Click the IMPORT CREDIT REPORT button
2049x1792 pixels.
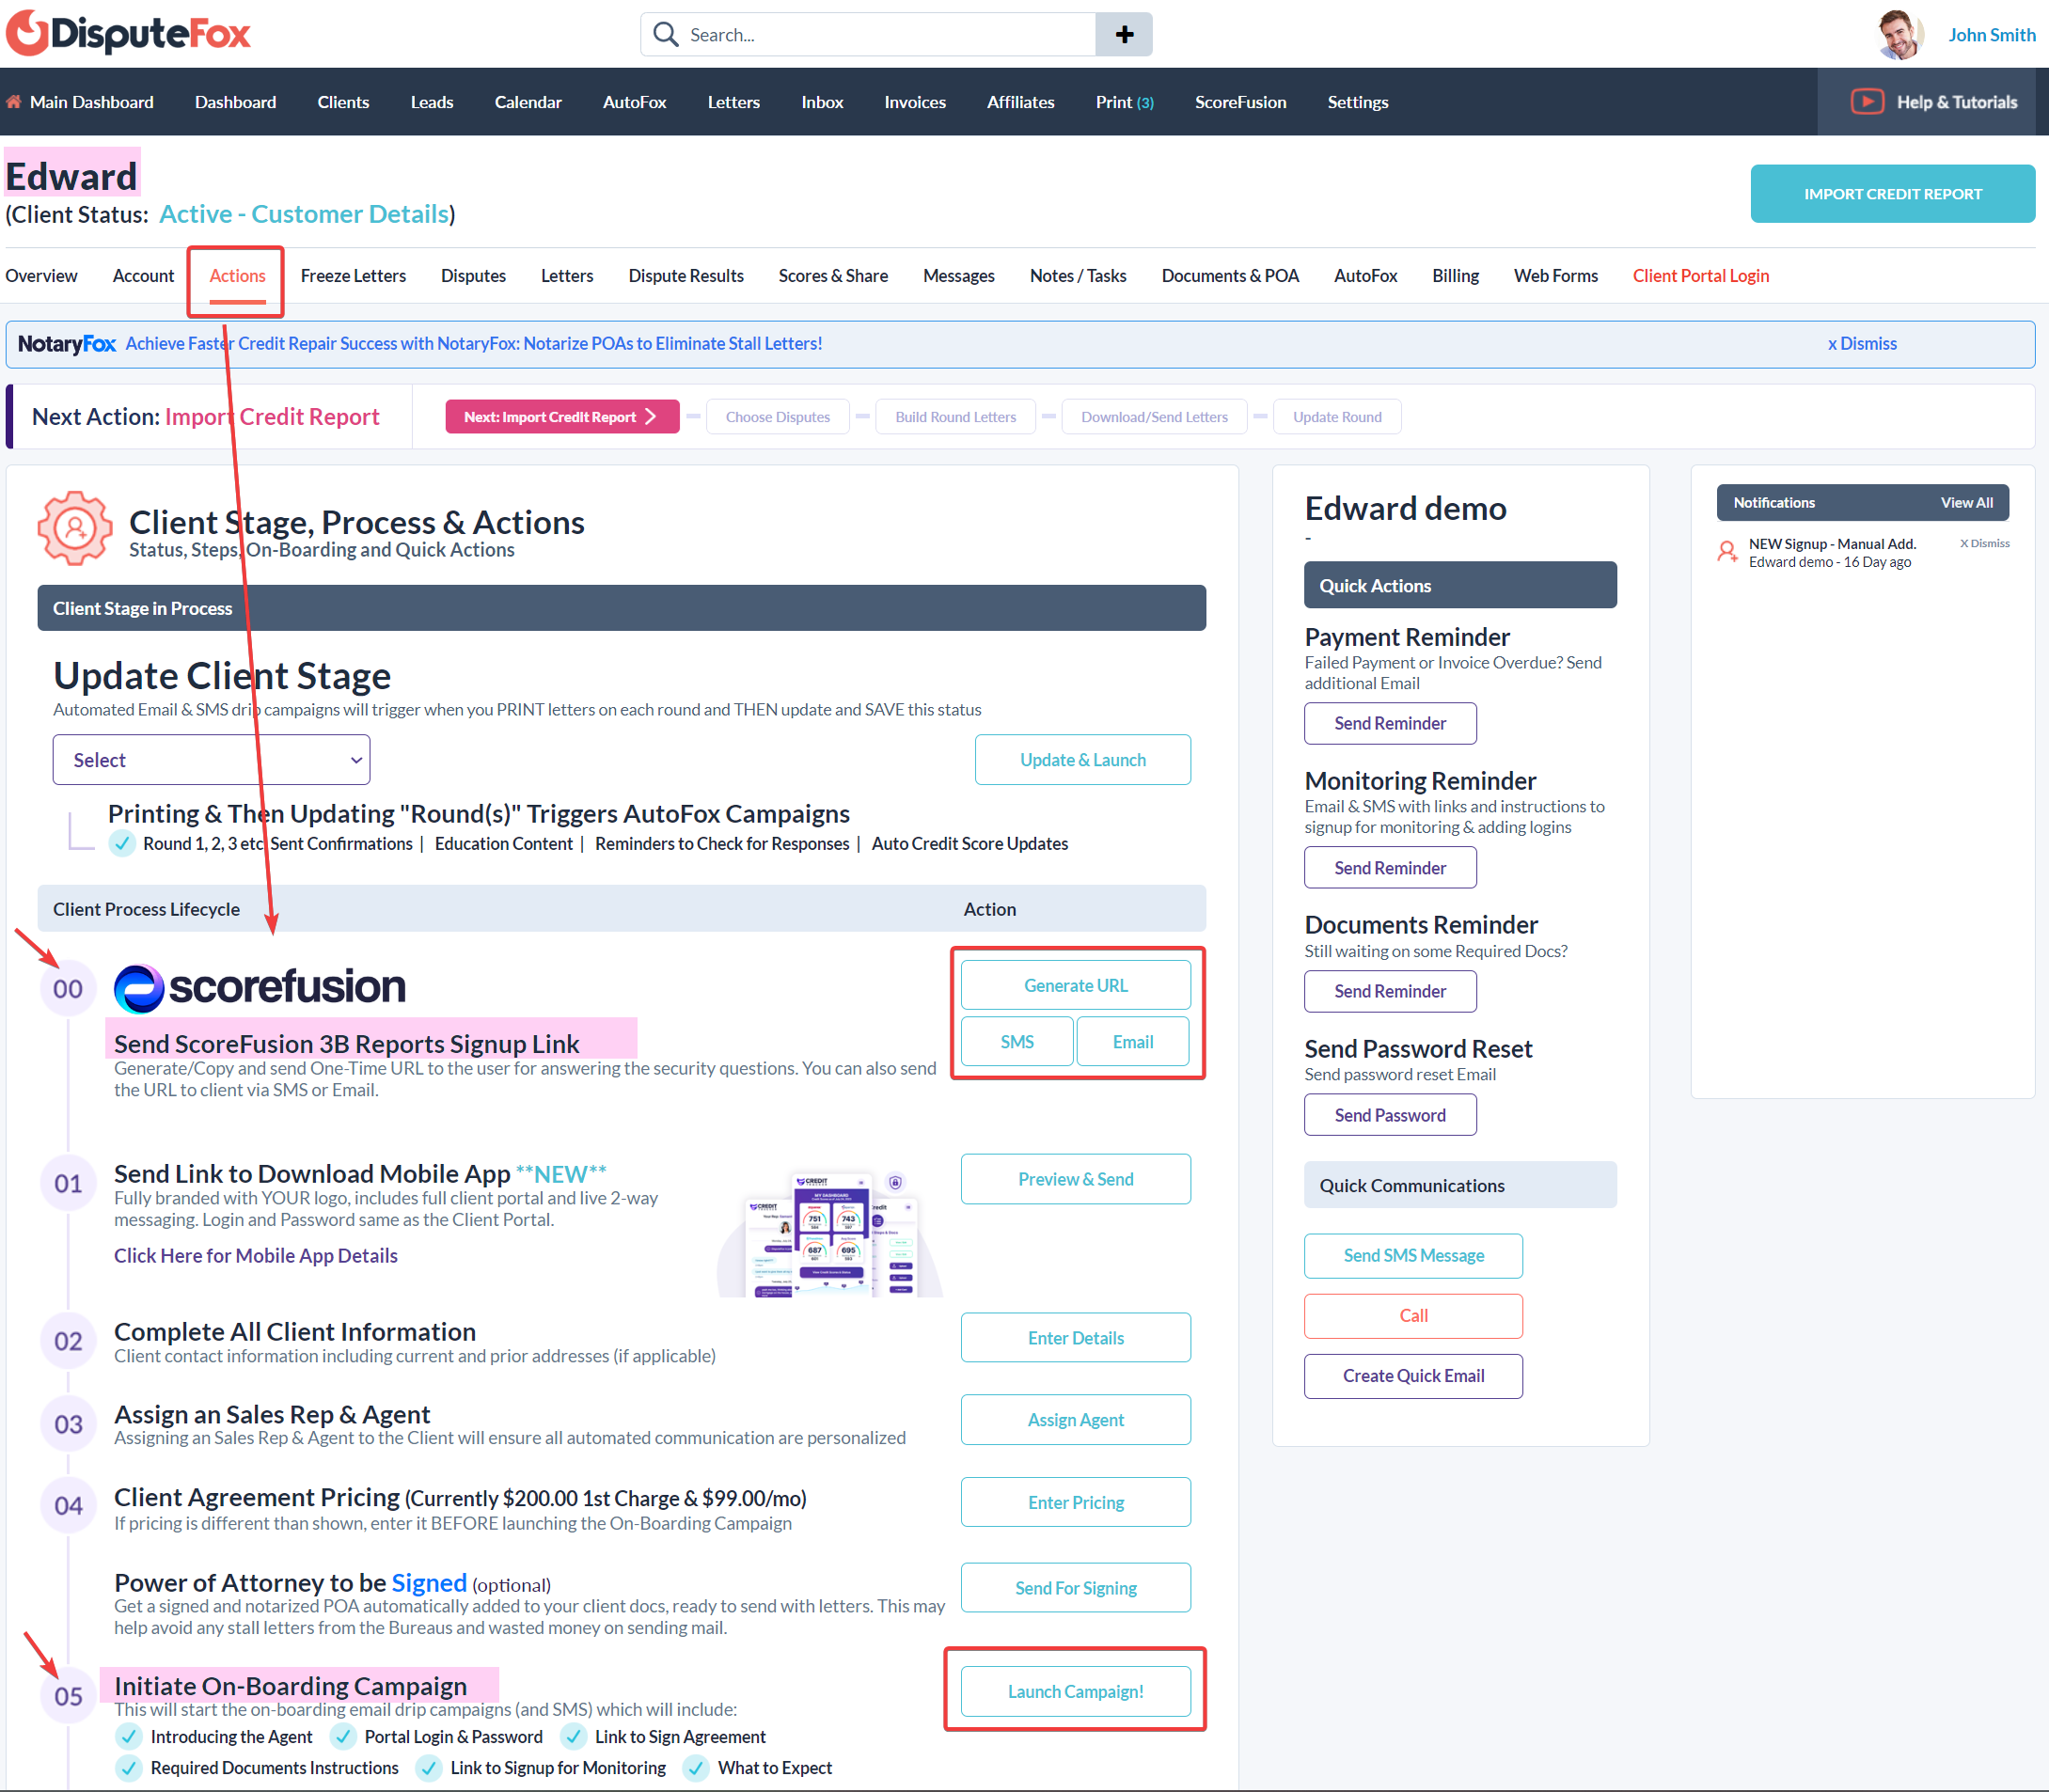[1892, 194]
